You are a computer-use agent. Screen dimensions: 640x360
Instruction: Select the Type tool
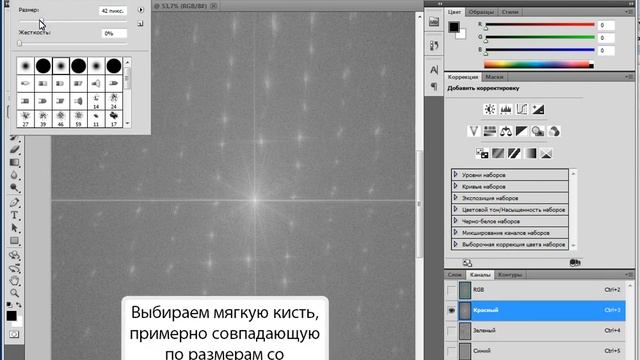pos(15,215)
